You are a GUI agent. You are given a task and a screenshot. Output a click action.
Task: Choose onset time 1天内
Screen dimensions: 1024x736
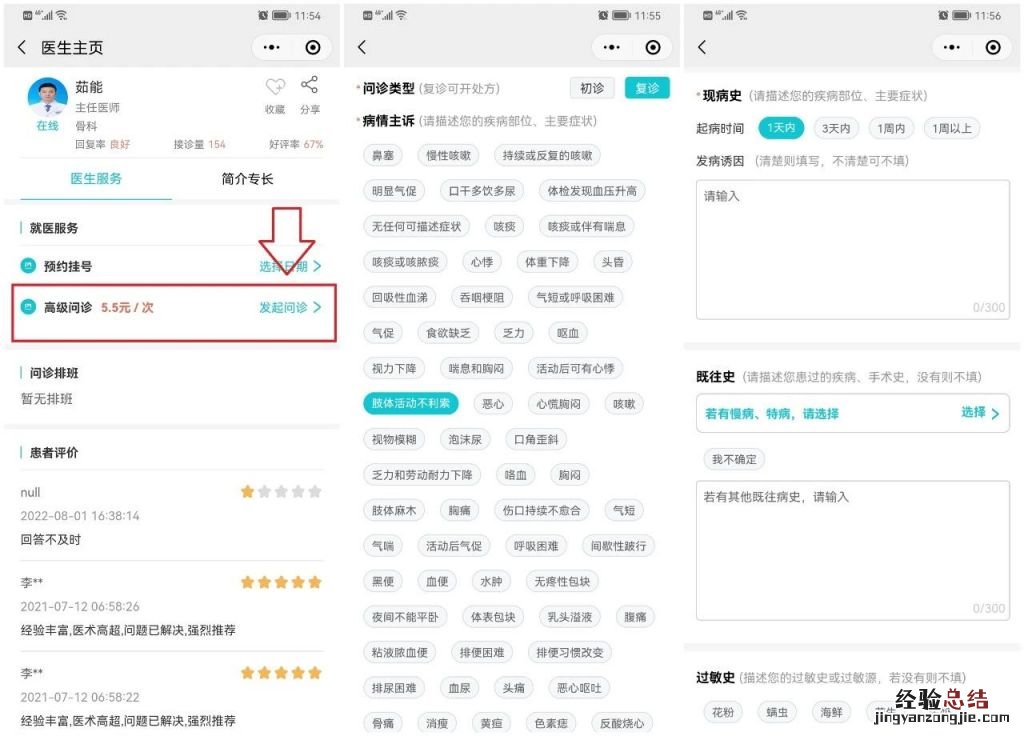[x=781, y=128]
